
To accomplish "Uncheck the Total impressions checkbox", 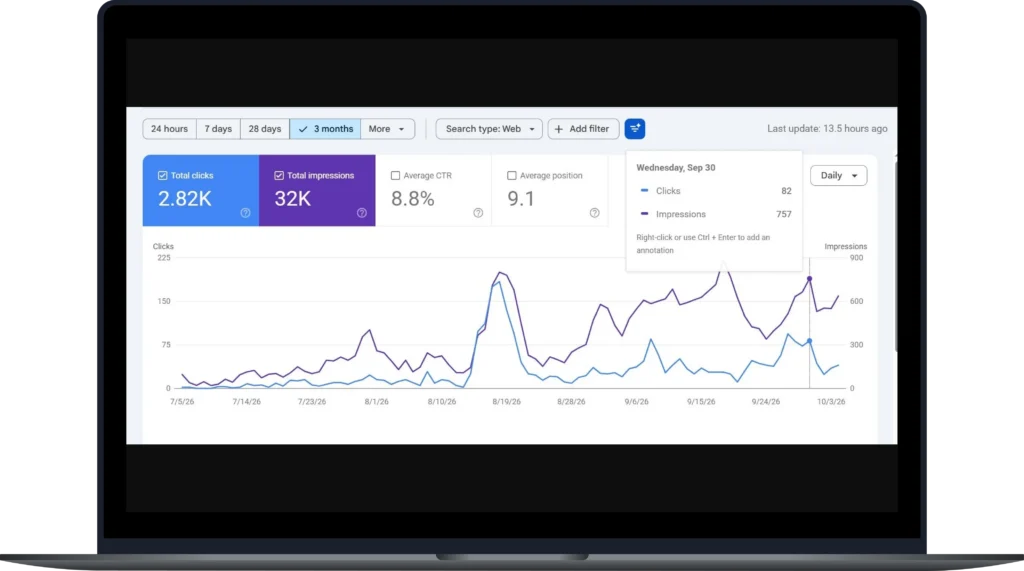I will [x=279, y=176].
